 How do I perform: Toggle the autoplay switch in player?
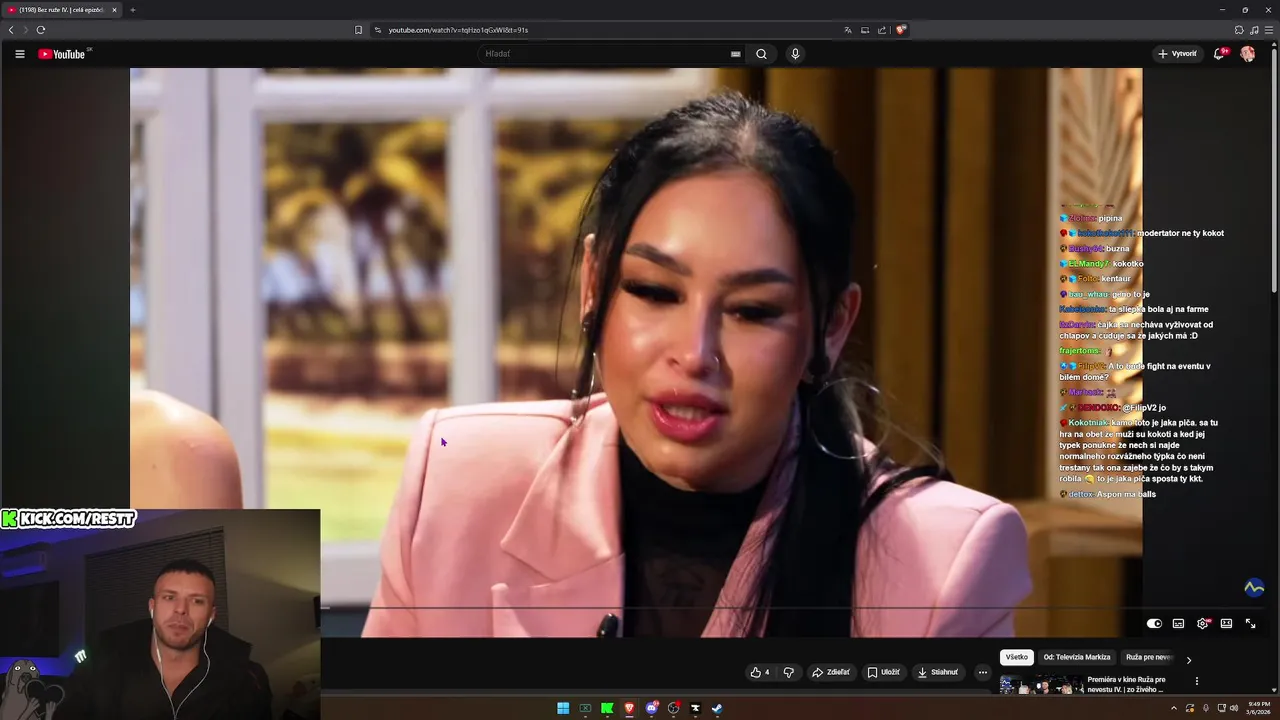tap(1154, 623)
